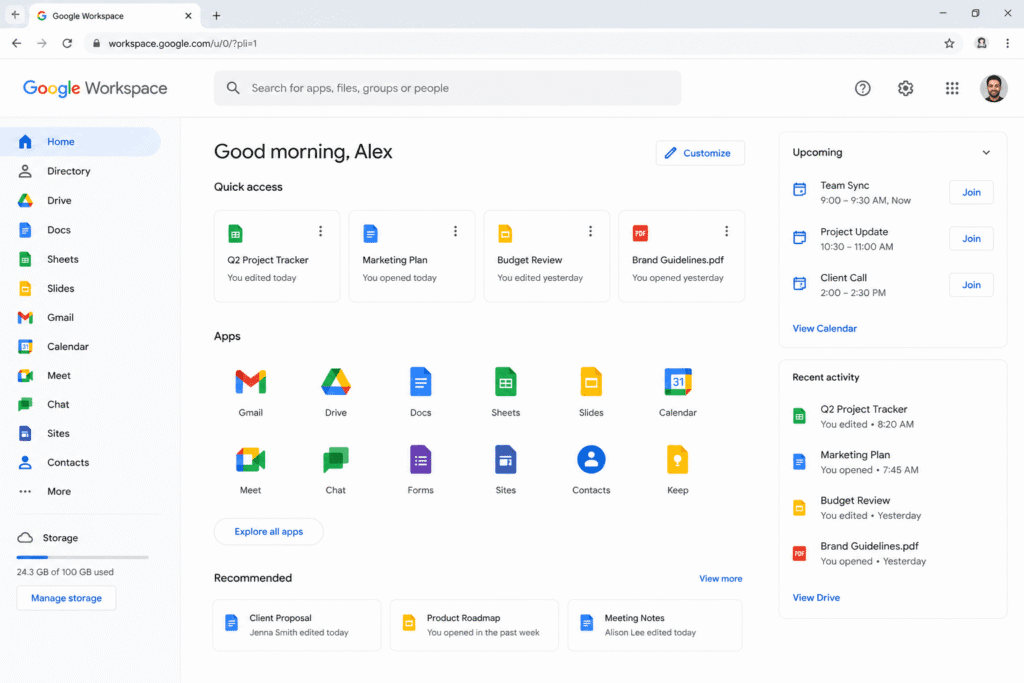The height and width of the screenshot is (683, 1024).
Task: Open the tab search arrow in Chrome
Action: (x=15, y=14)
